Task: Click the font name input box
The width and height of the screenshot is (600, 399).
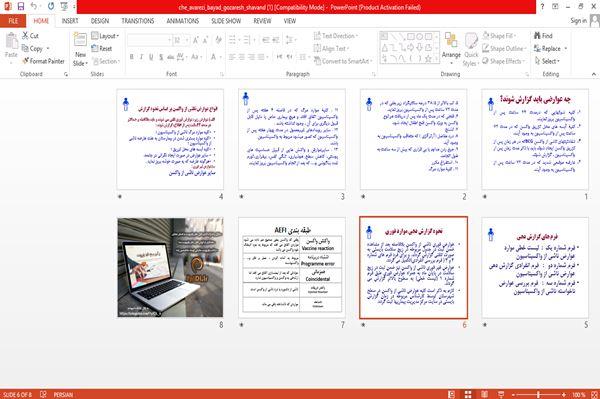Action: coord(149,40)
